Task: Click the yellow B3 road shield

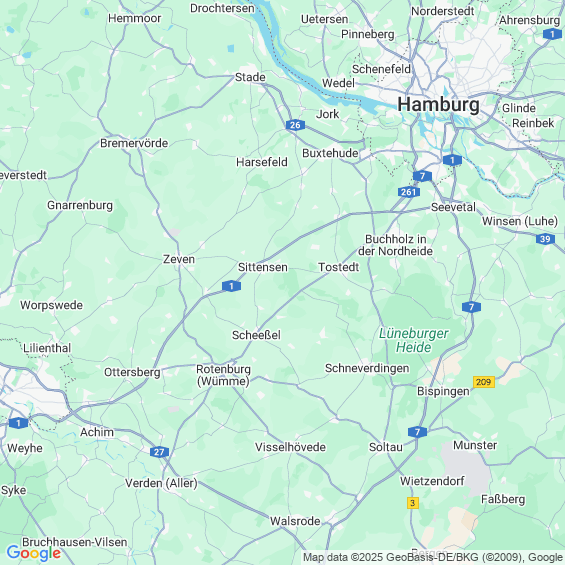Action: (413, 503)
